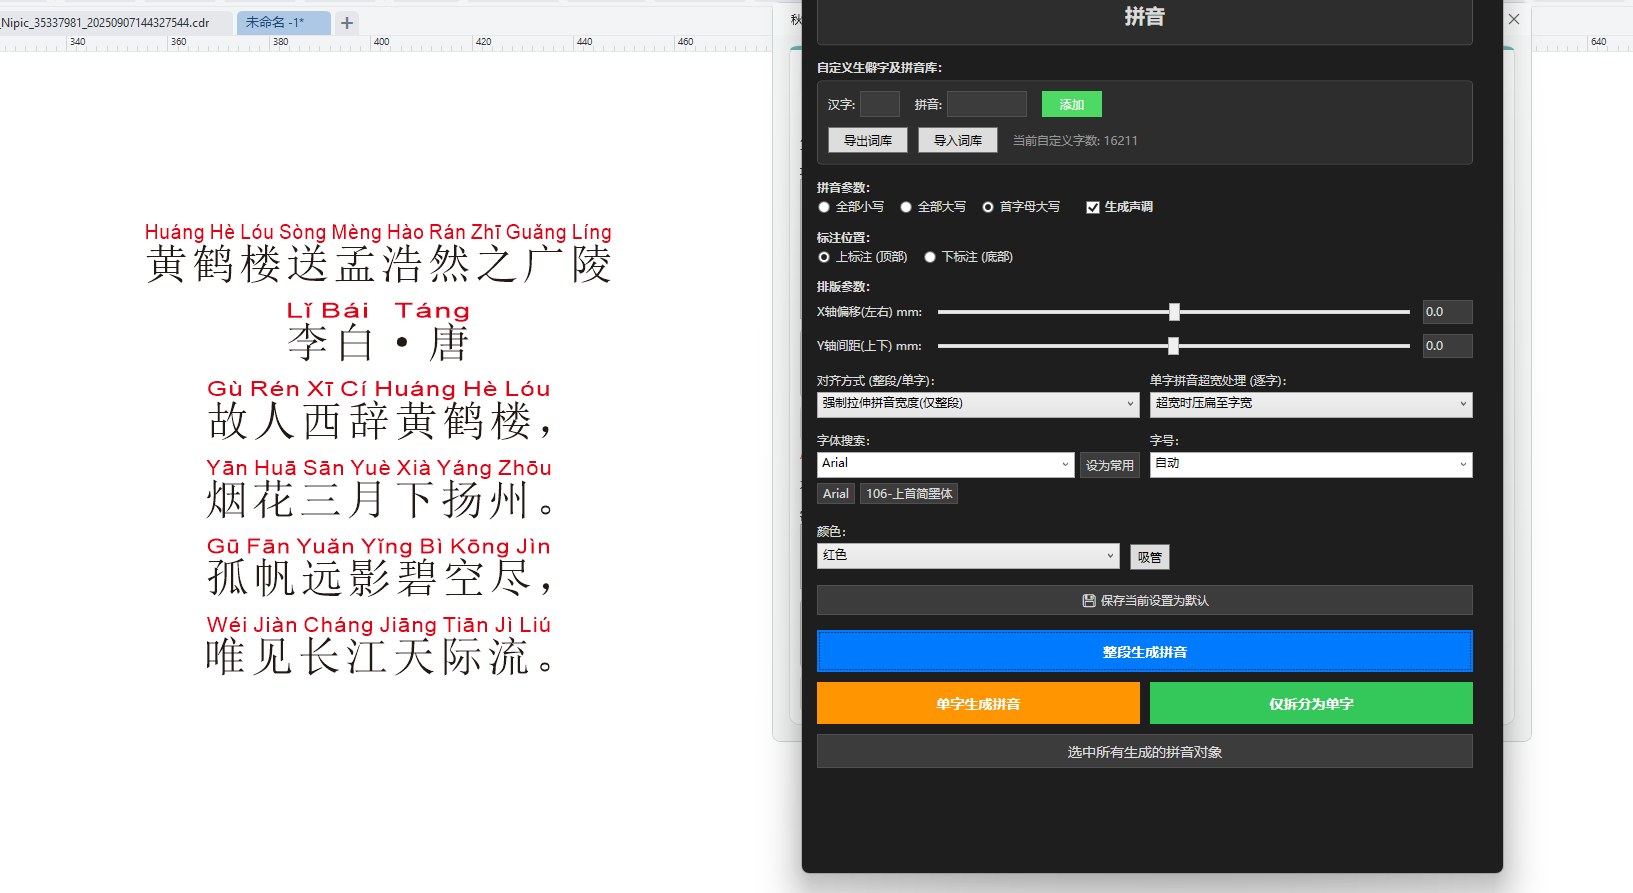
Task: Click 选中所有生成的拼音对象 button
Action: [x=1145, y=752]
